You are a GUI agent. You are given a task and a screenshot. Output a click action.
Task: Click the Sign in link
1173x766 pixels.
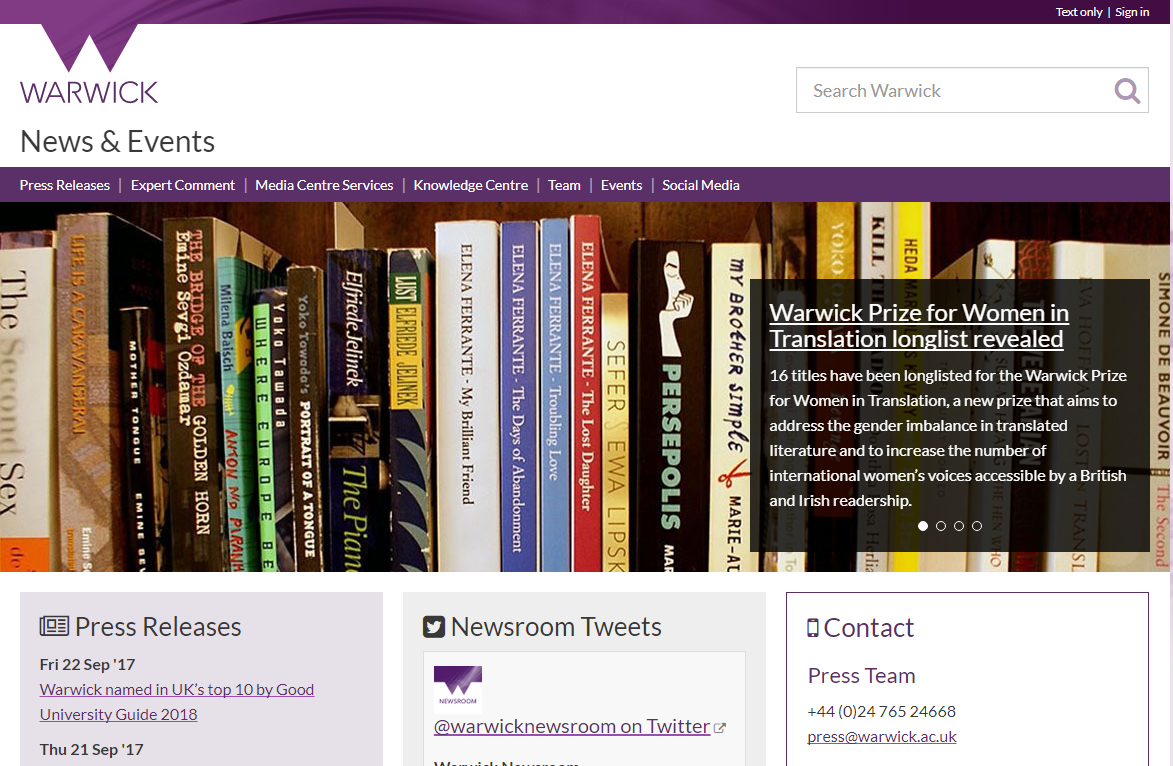pyautogui.click(x=1132, y=12)
